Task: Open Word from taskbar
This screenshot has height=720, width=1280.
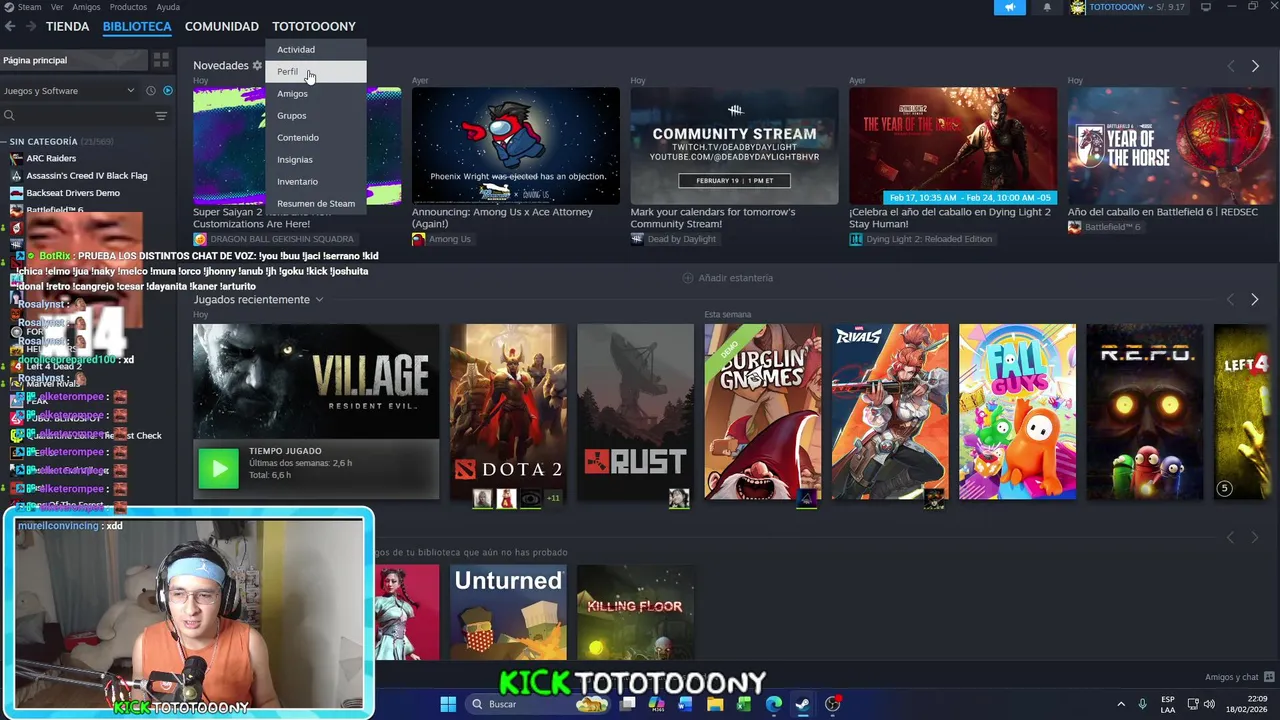Action: click(685, 704)
